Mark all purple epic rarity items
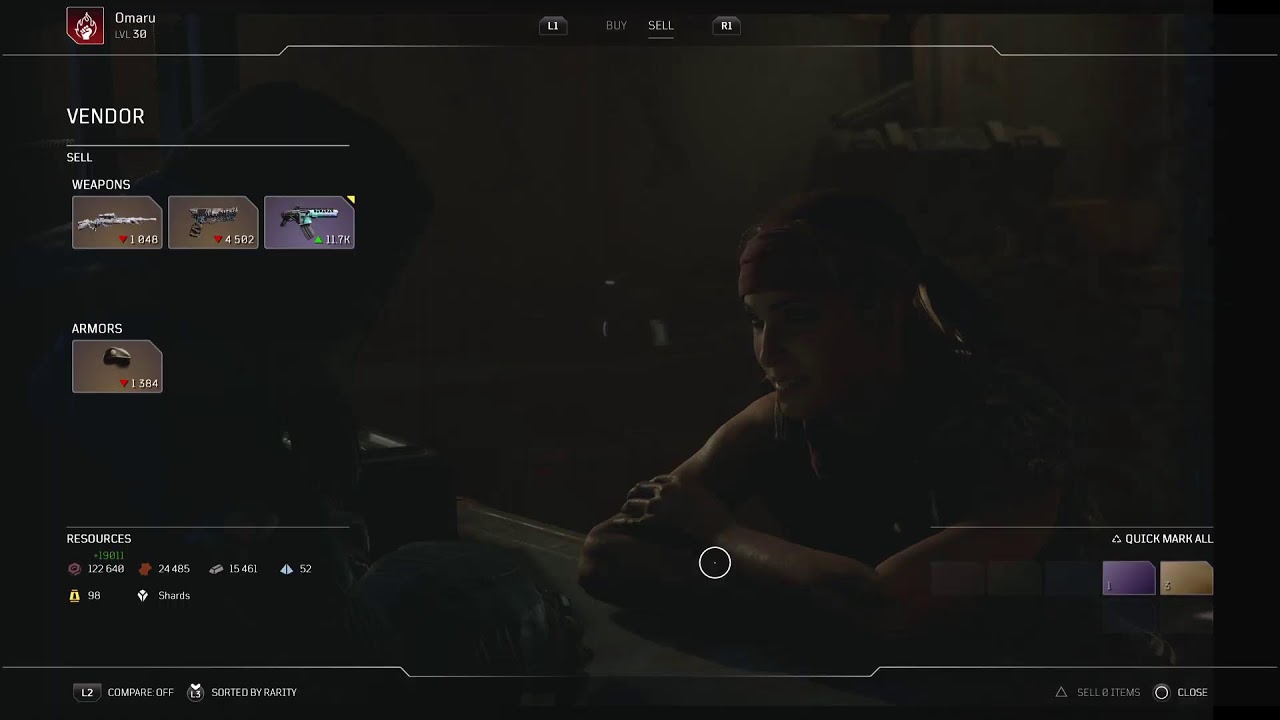1280x720 pixels. [1129, 578]
